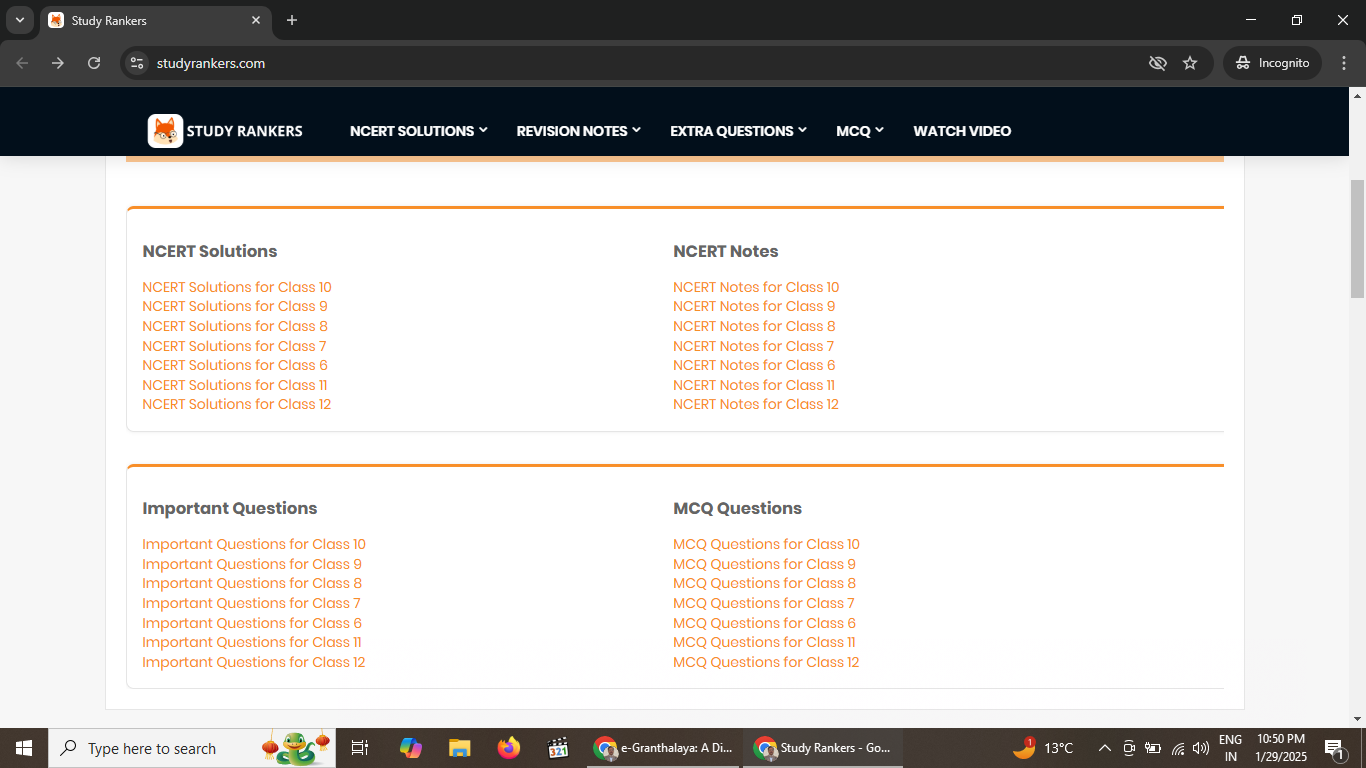
Task: Open the battery status tray icon
Action: point(1153,748)
